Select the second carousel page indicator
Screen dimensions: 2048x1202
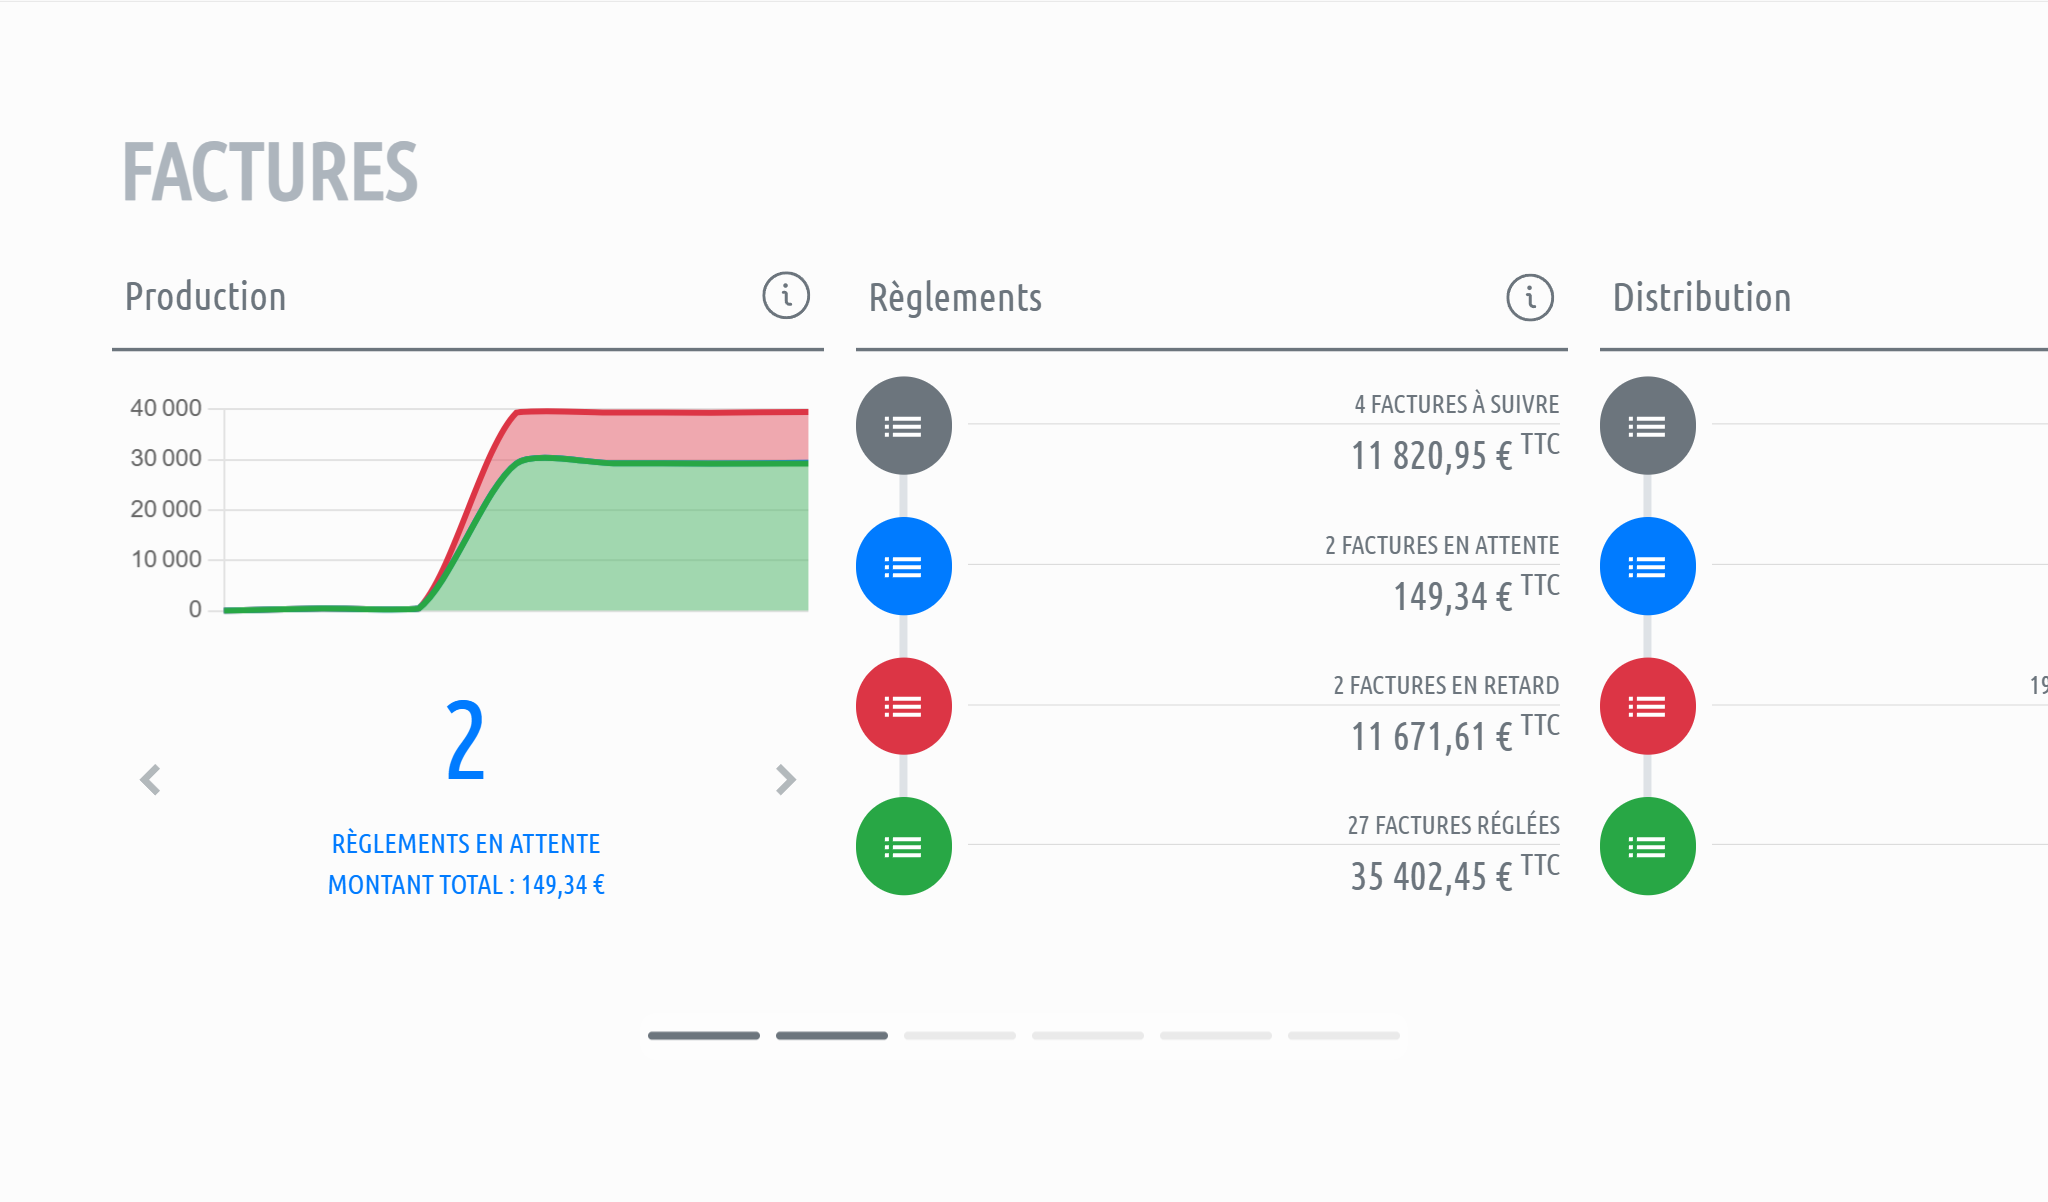coord(831,1036)
